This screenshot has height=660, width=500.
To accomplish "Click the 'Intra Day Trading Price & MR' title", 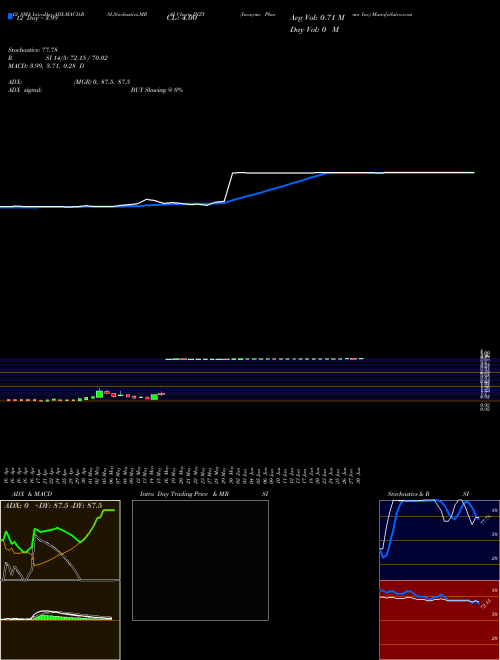I will [184, 494].
